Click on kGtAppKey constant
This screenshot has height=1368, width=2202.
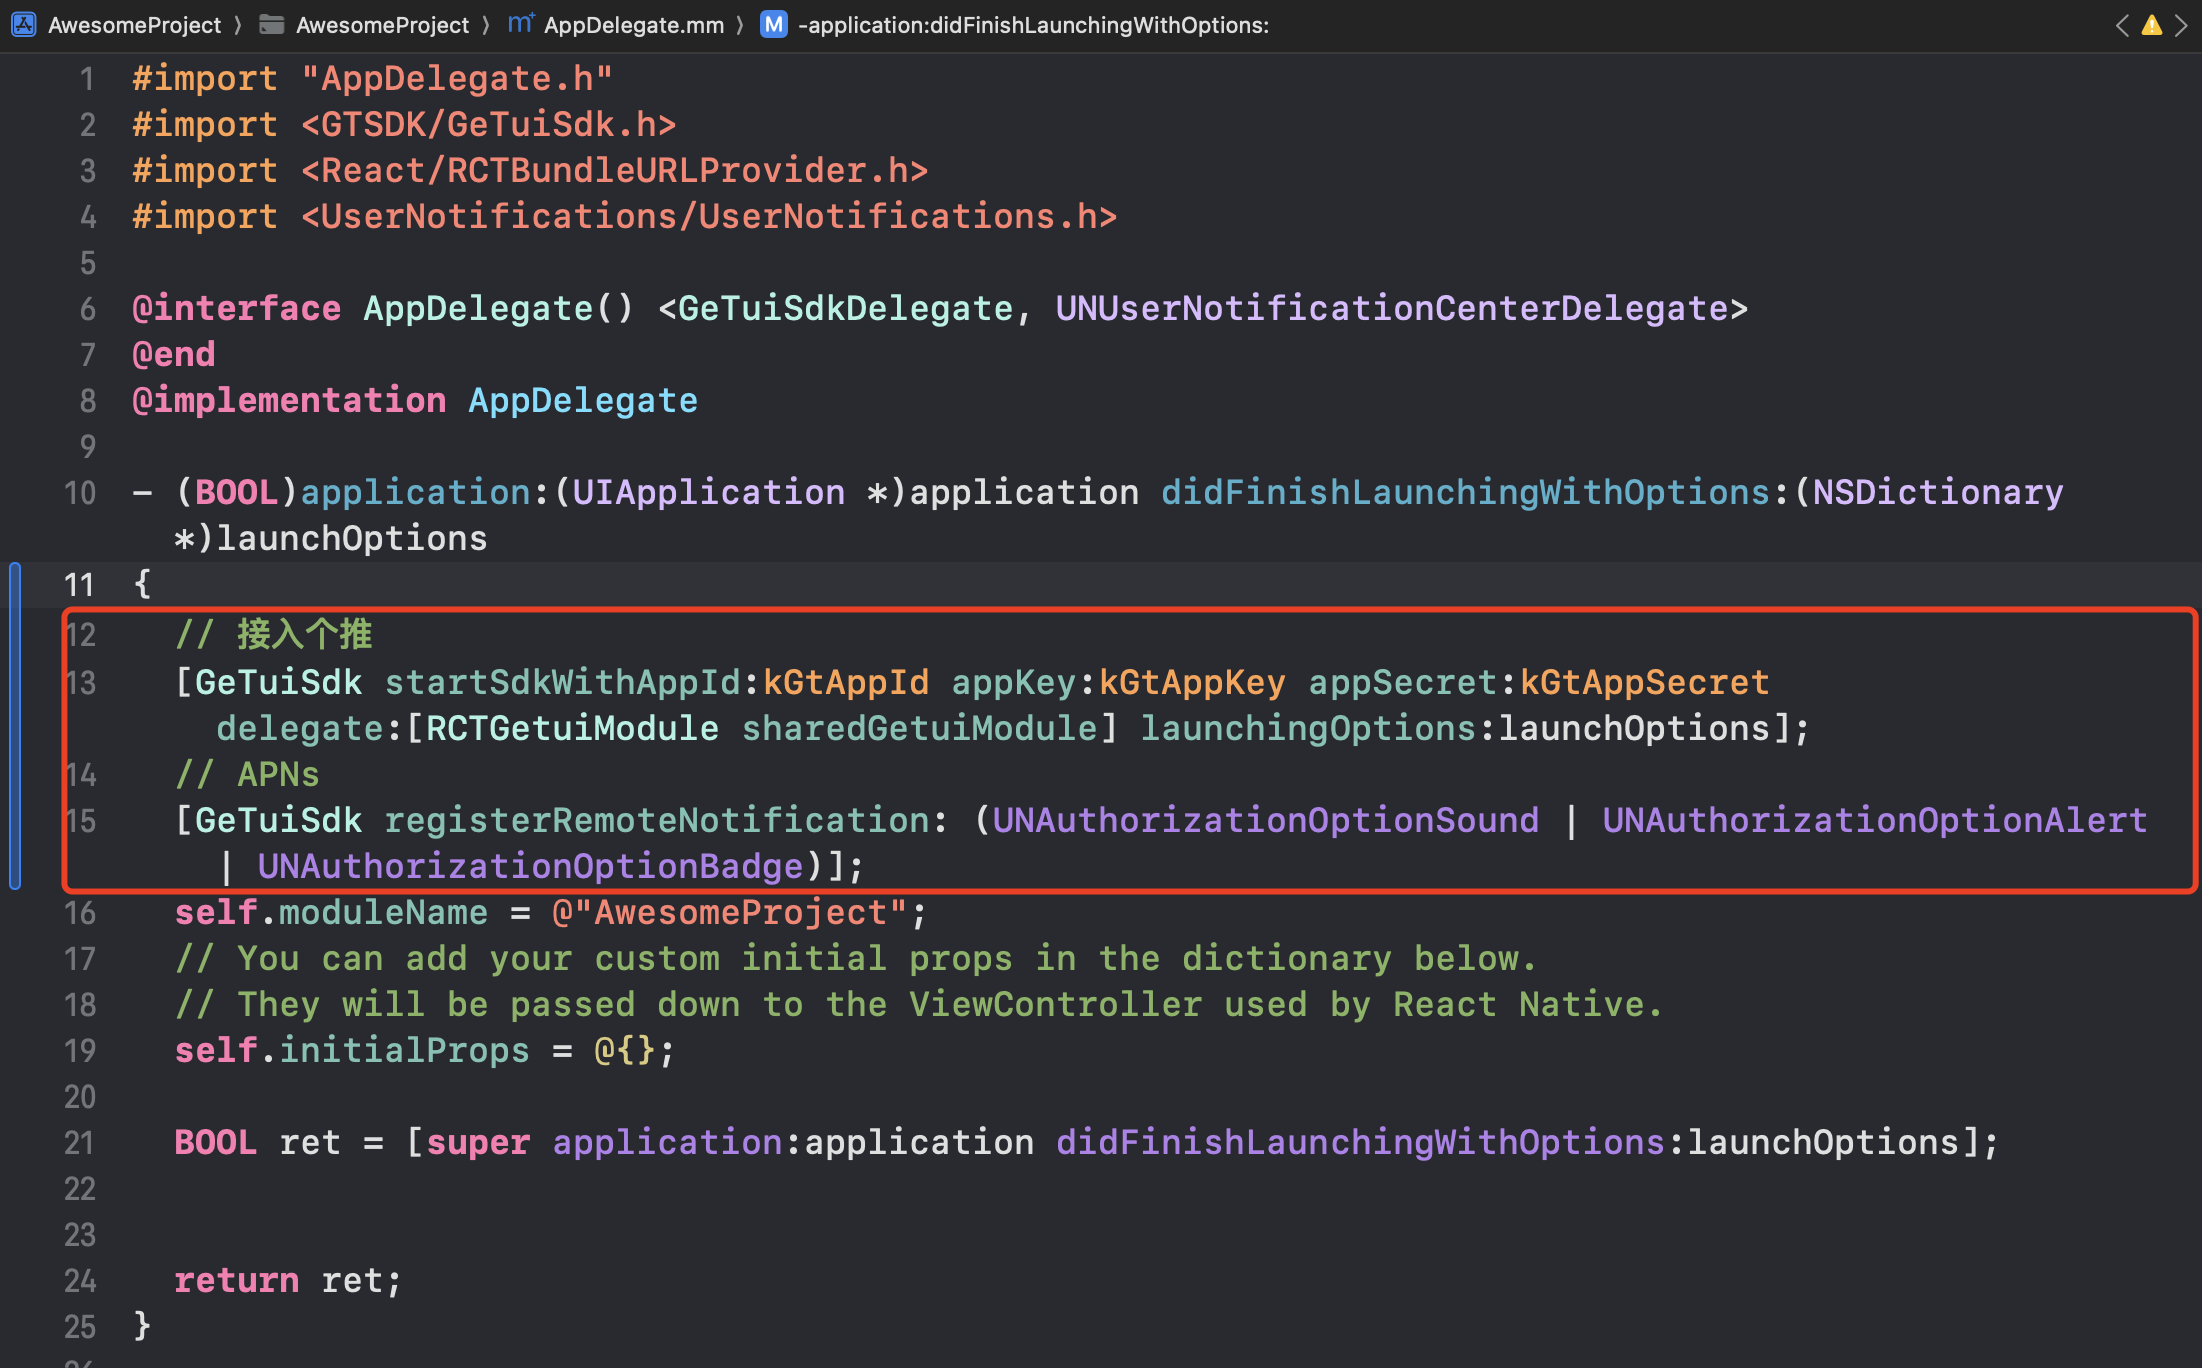pyautogui.click(x=1192, y=682)
